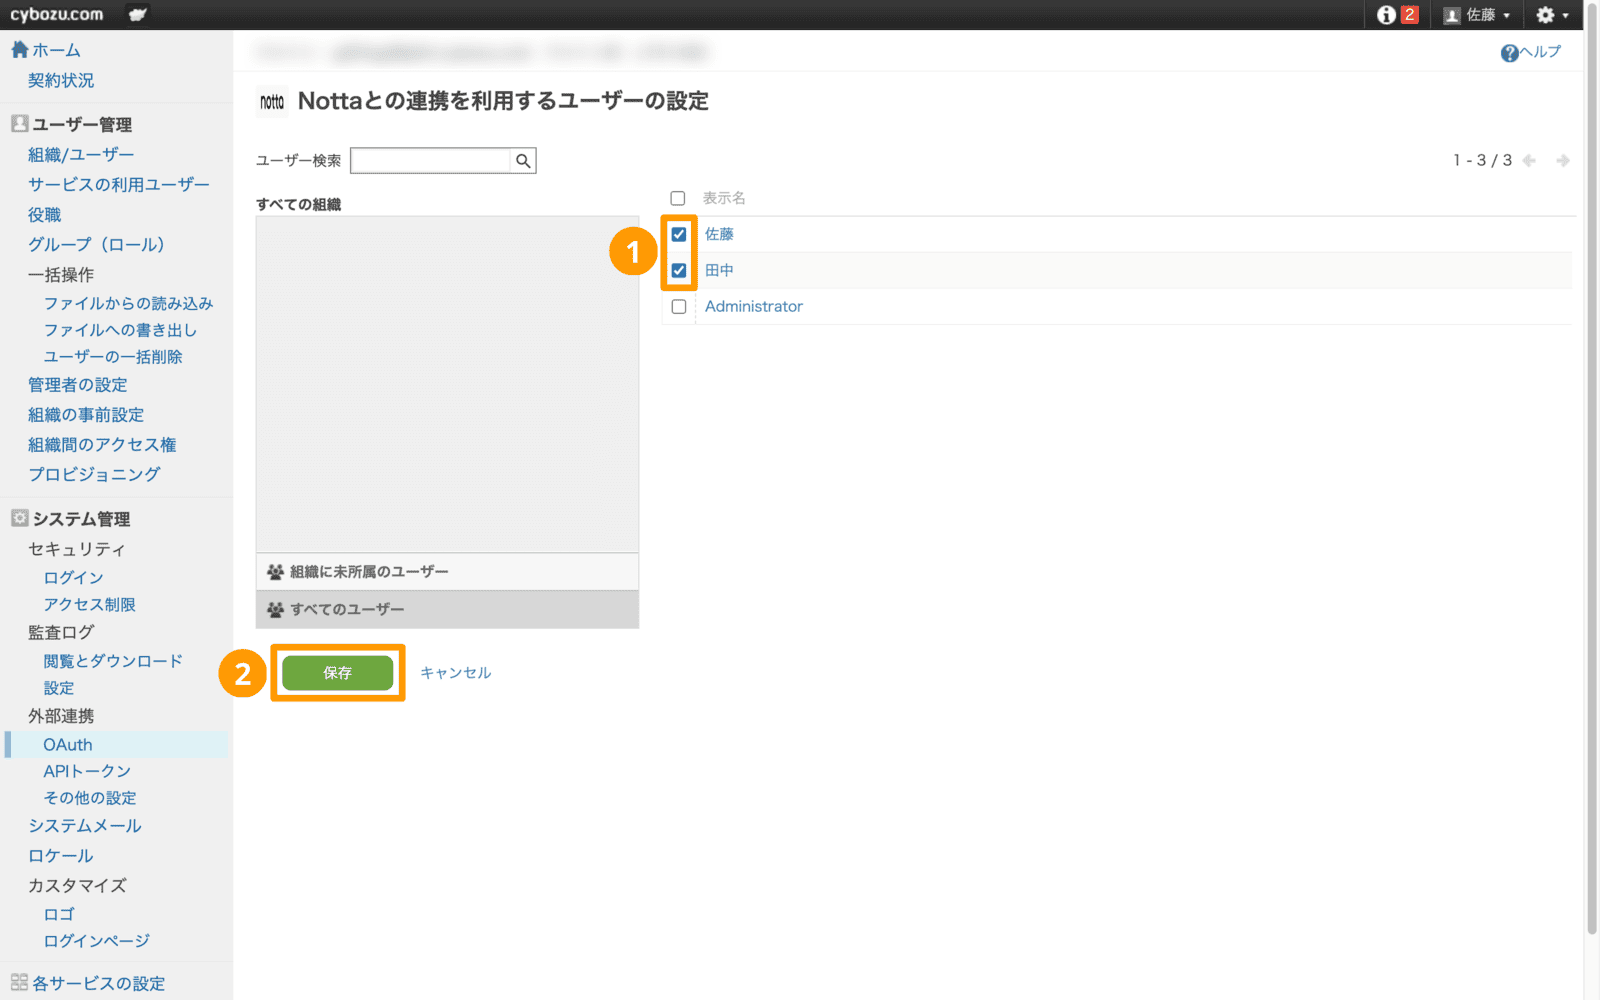Open その他の設定
Image resolution: width=1600 pixels, height=1000 pixels.
(x=90, y=798)
